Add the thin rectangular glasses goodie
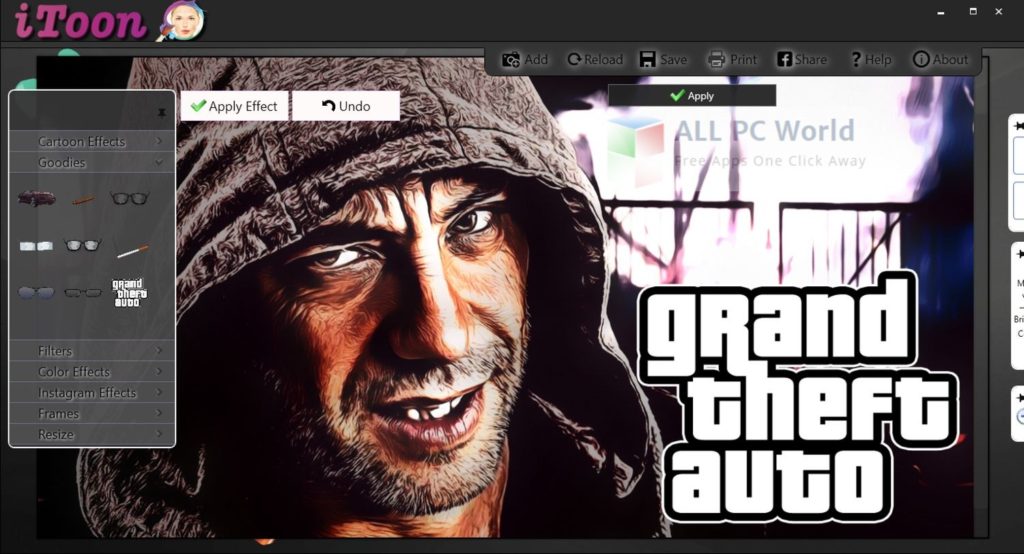The image size is (1024, 554). tap(83, 293)
